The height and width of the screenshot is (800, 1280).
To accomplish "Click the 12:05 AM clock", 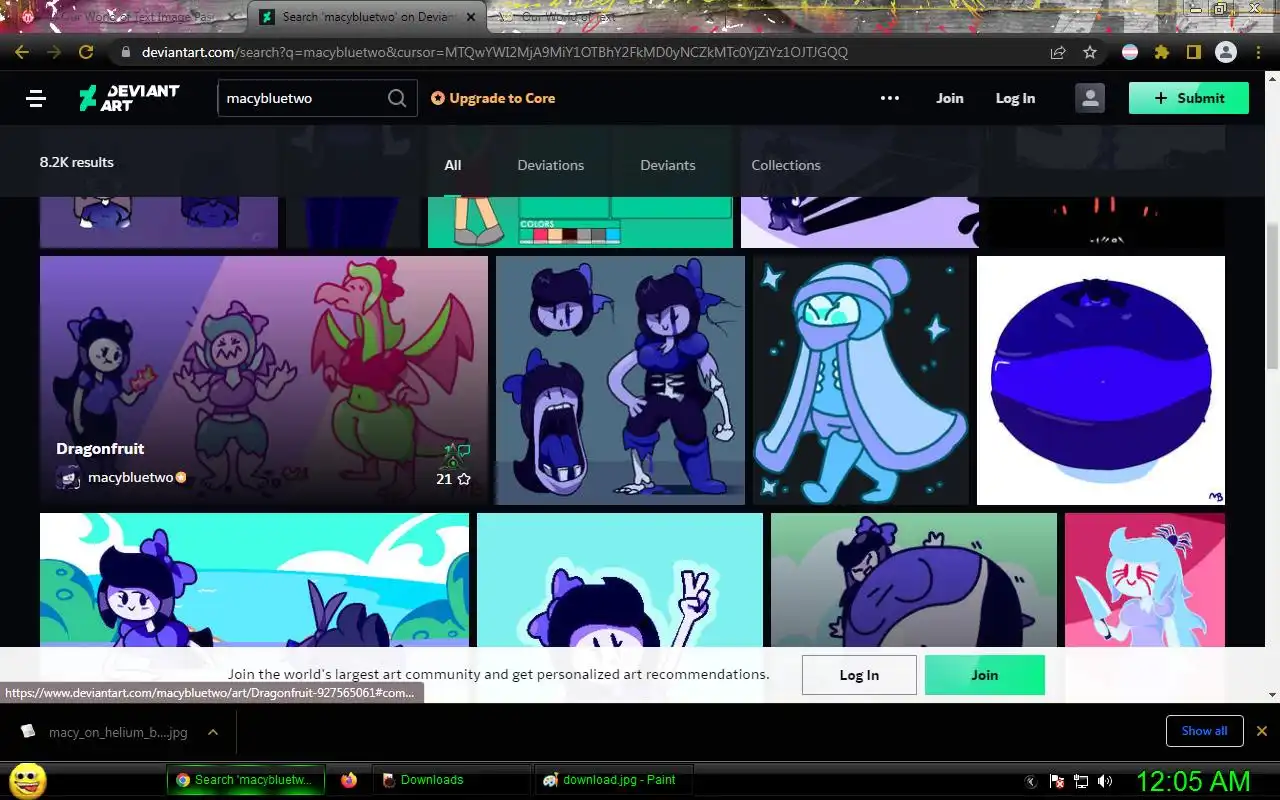I will [x=1193, y=781].
